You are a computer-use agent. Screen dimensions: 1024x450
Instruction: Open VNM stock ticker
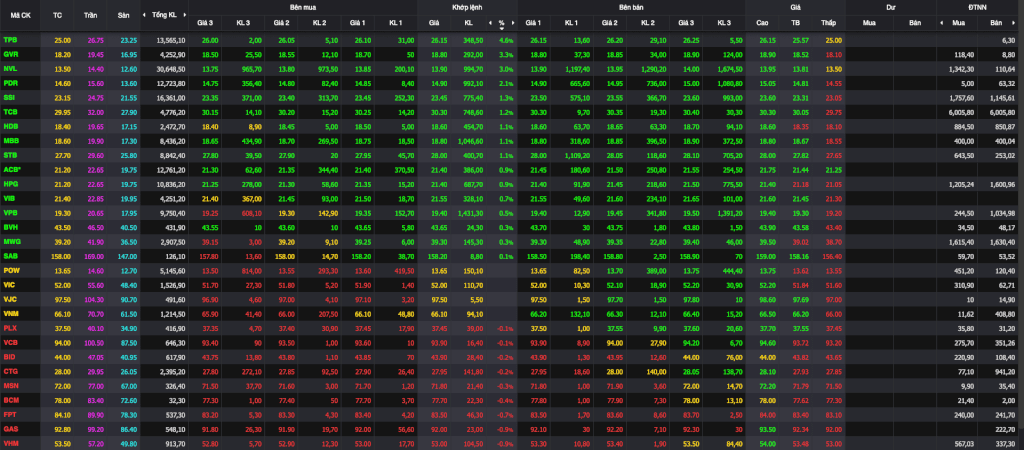(x=10, y=313)
